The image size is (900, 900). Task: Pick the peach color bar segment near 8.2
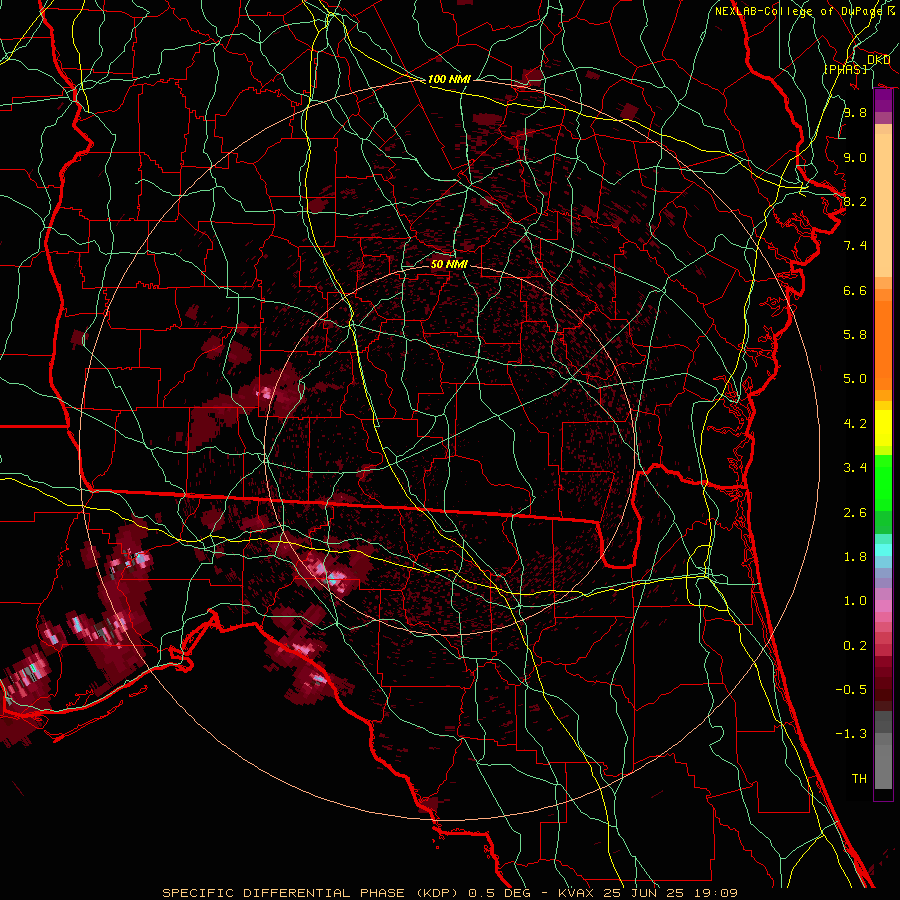[x=883, y=205]
